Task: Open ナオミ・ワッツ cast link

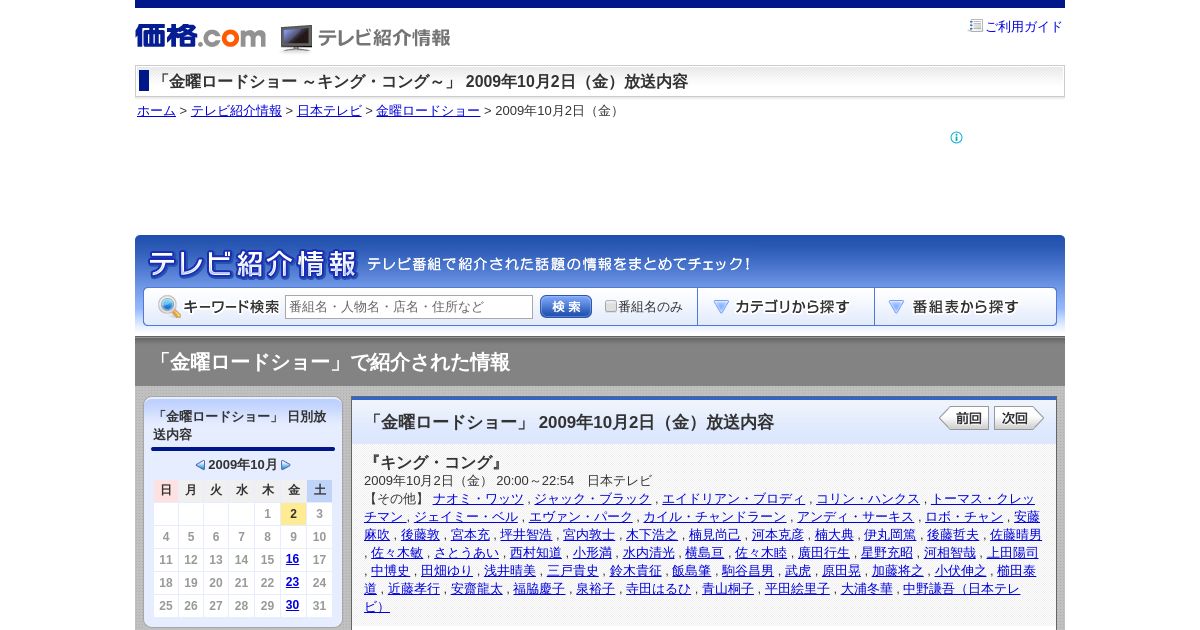Action: tap(478, 499)
